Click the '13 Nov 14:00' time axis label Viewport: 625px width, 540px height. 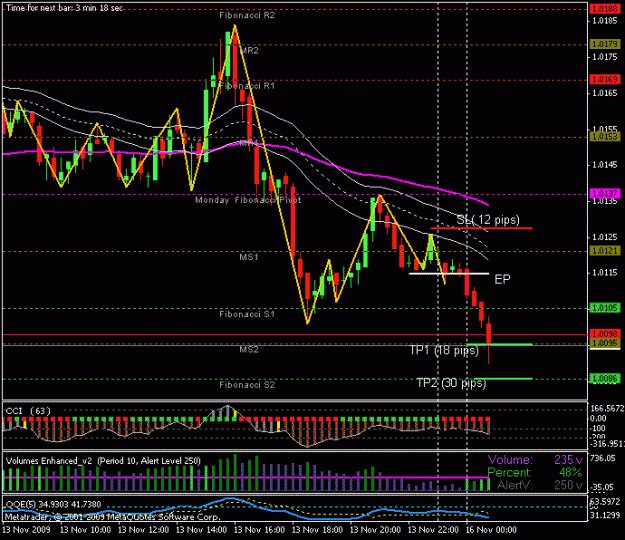[x=201, y=530]
